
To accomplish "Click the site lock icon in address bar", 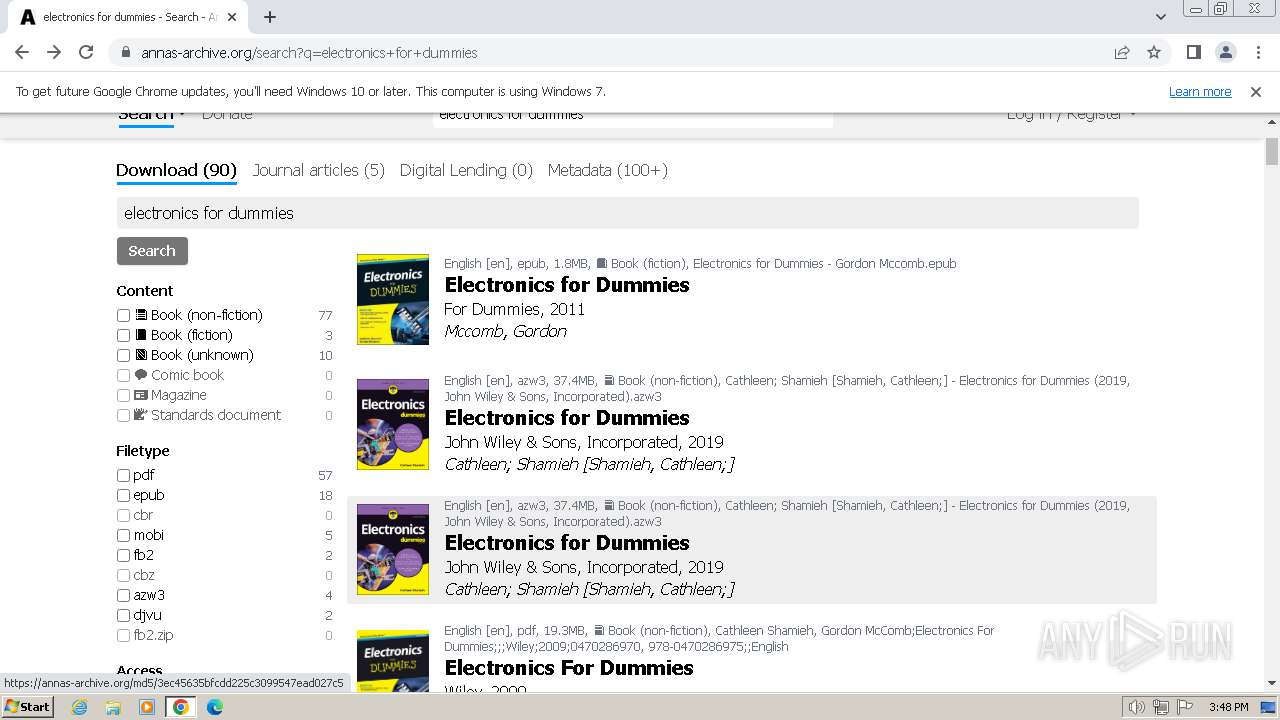I will coord(125,52).
